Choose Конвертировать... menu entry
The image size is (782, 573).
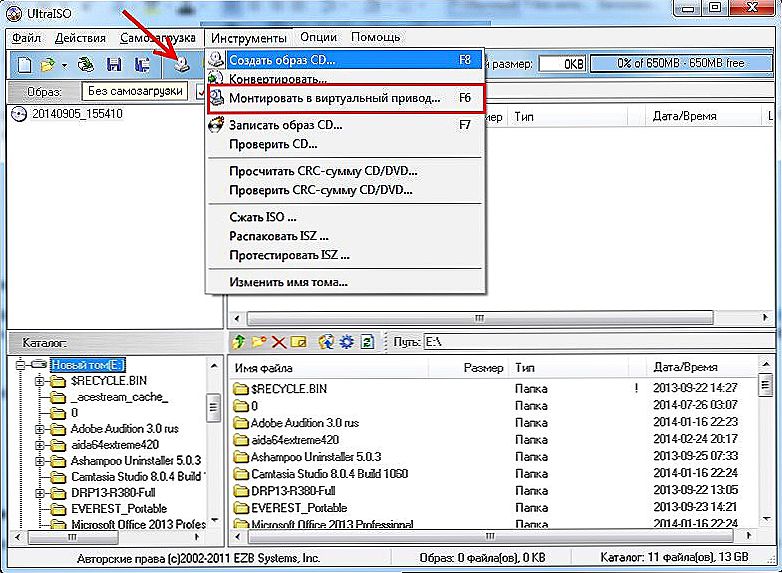point(345,78)
